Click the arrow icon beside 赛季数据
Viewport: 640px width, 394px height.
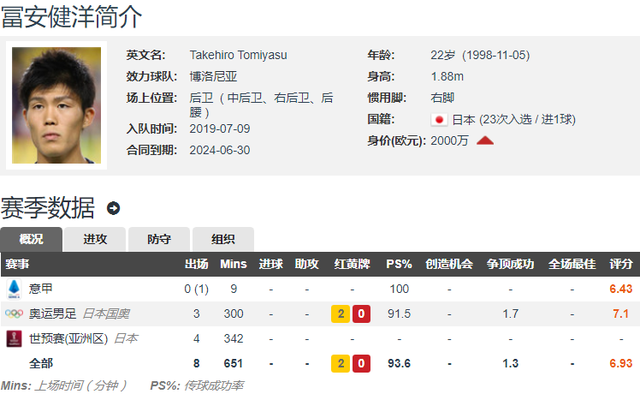point(113,208)
